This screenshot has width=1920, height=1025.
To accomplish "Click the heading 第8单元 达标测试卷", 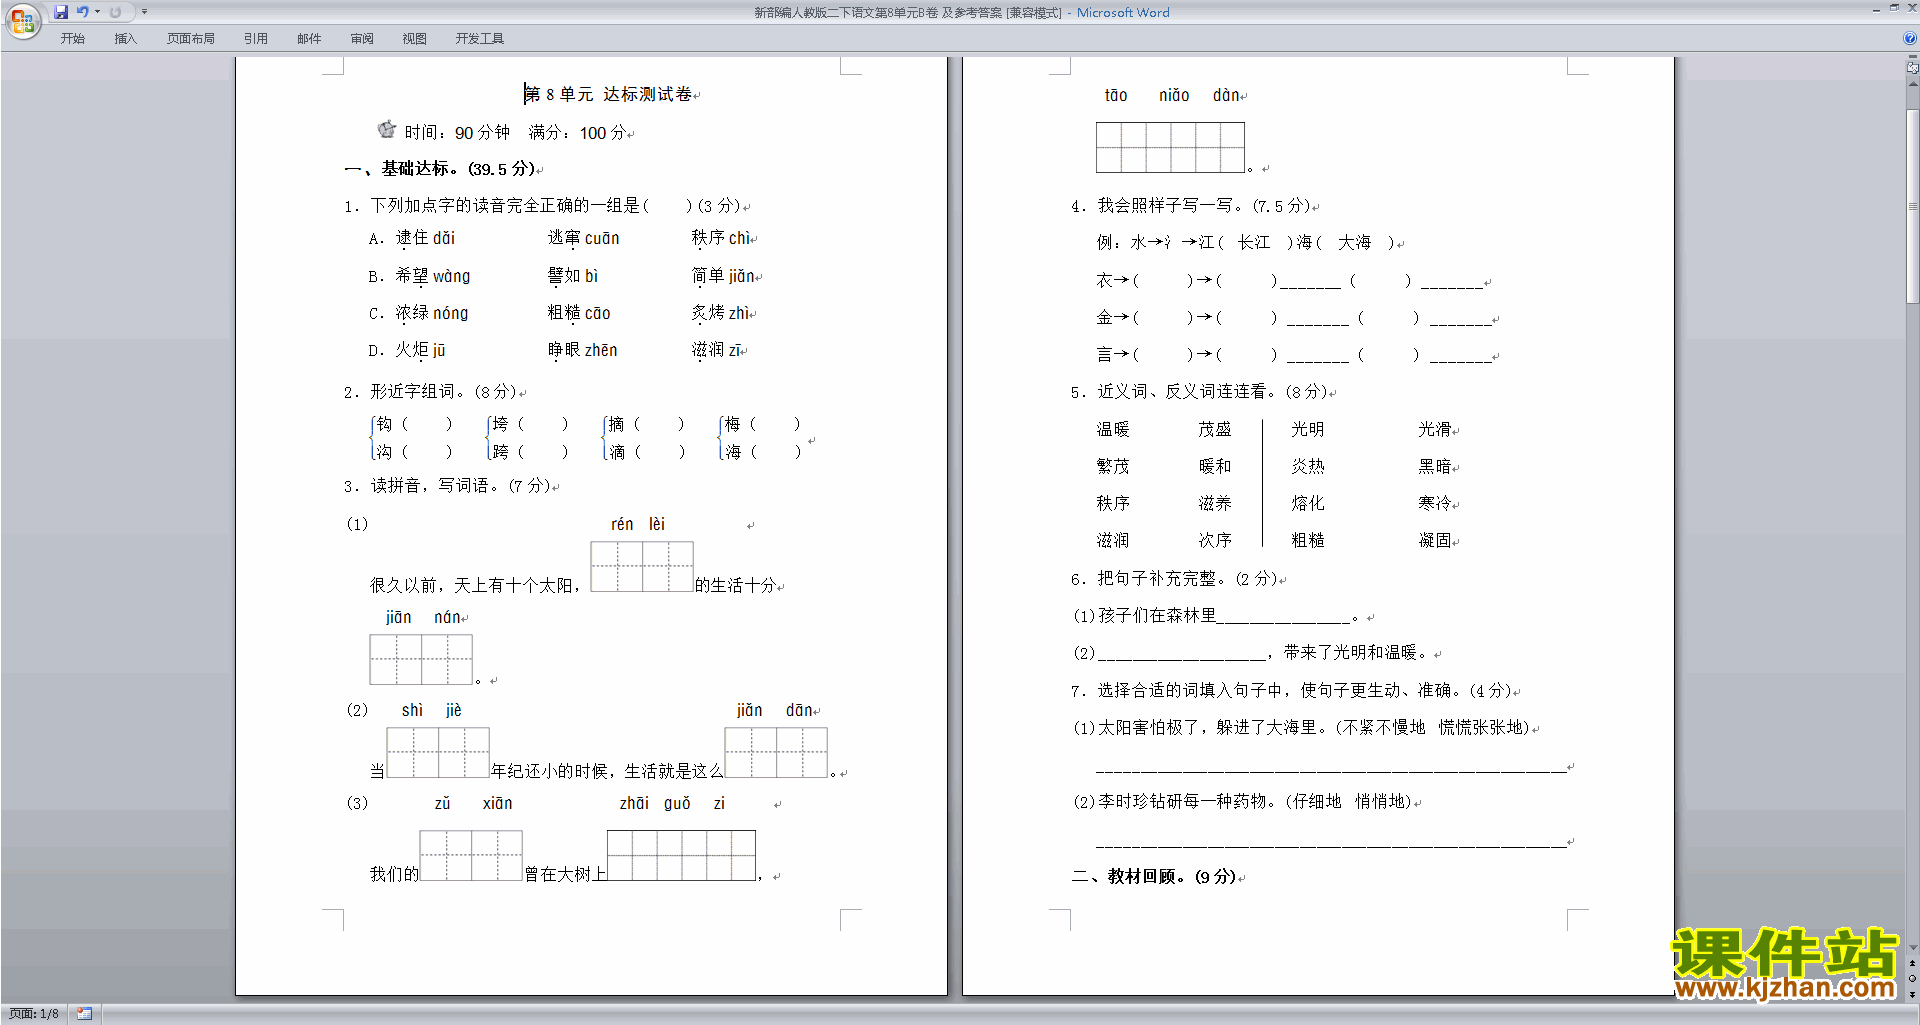I will pyautogui.click(x=609, y=94).
